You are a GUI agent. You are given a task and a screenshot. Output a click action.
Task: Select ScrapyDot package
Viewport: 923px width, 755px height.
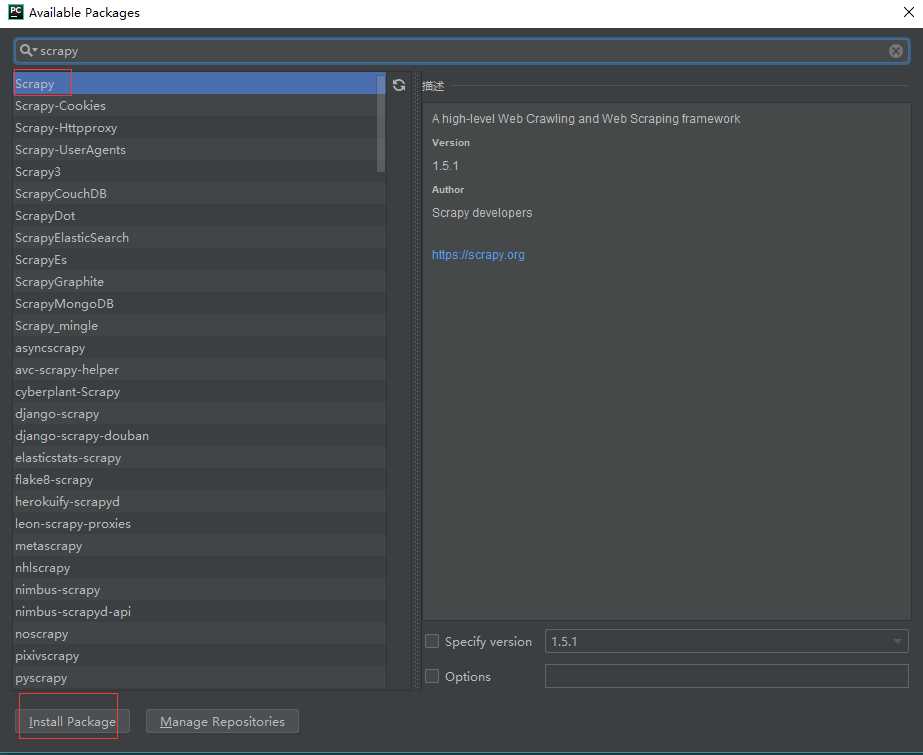tap(199, 216)
